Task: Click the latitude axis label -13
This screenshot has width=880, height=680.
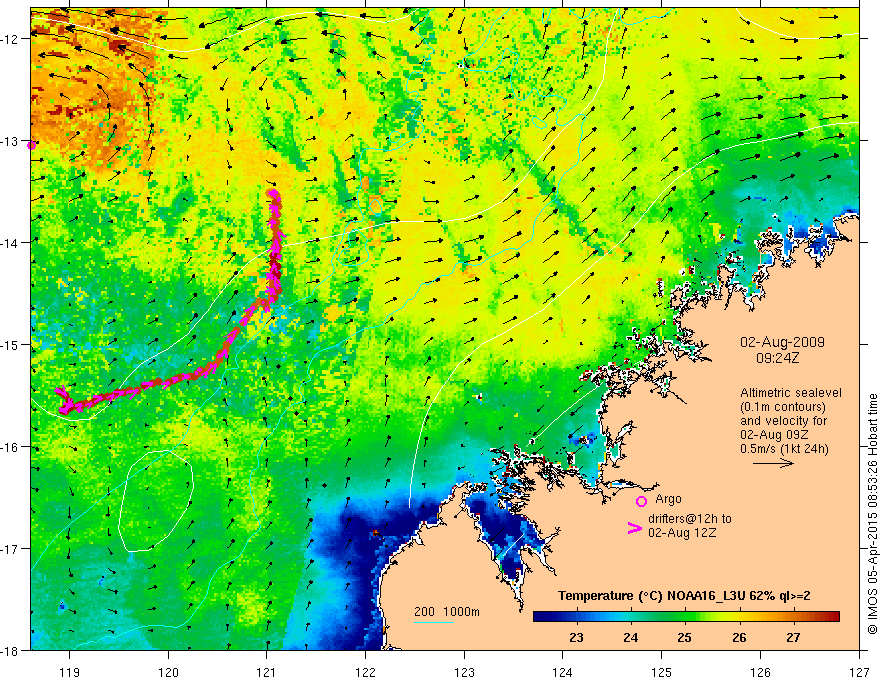Action: 11,141
